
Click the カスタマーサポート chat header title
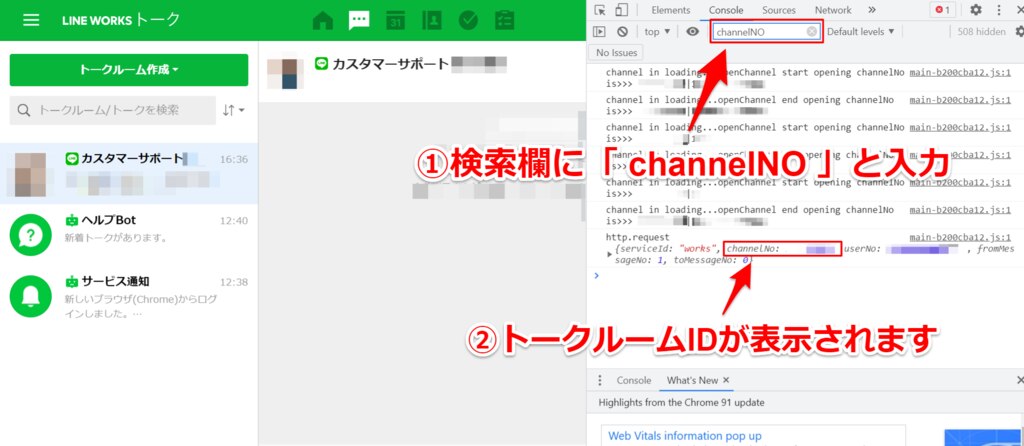click(x=391, y=64)
